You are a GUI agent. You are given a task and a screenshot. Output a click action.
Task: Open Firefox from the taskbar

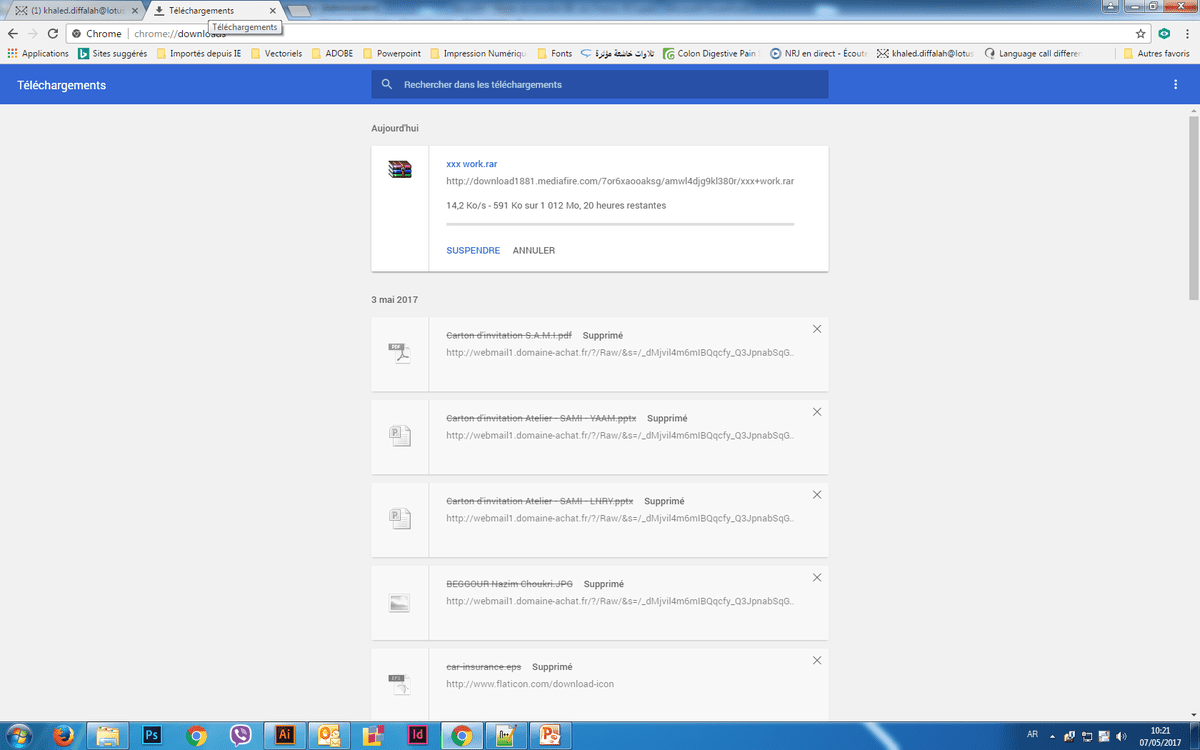point(63,736)
